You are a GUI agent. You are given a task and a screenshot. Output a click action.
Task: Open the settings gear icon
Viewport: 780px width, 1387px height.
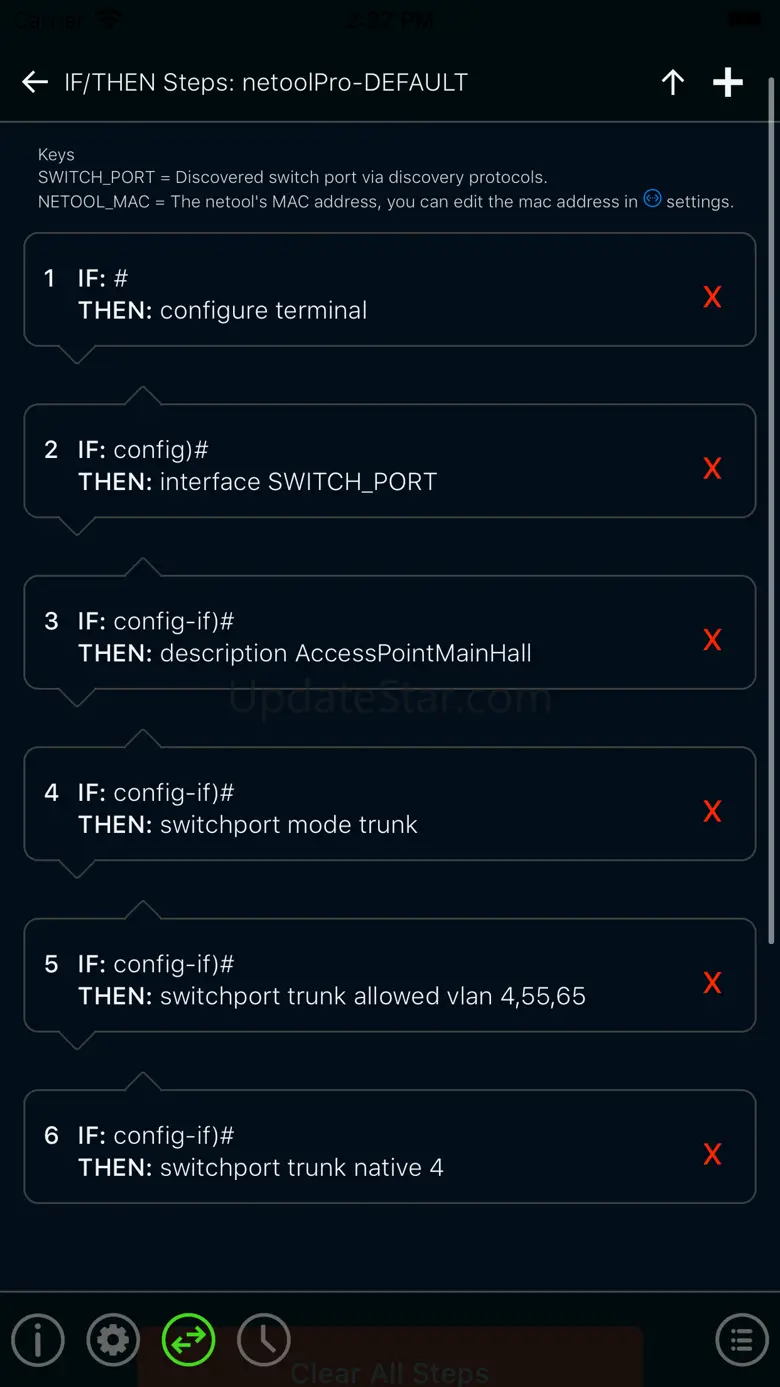(x=113, y=1339)
